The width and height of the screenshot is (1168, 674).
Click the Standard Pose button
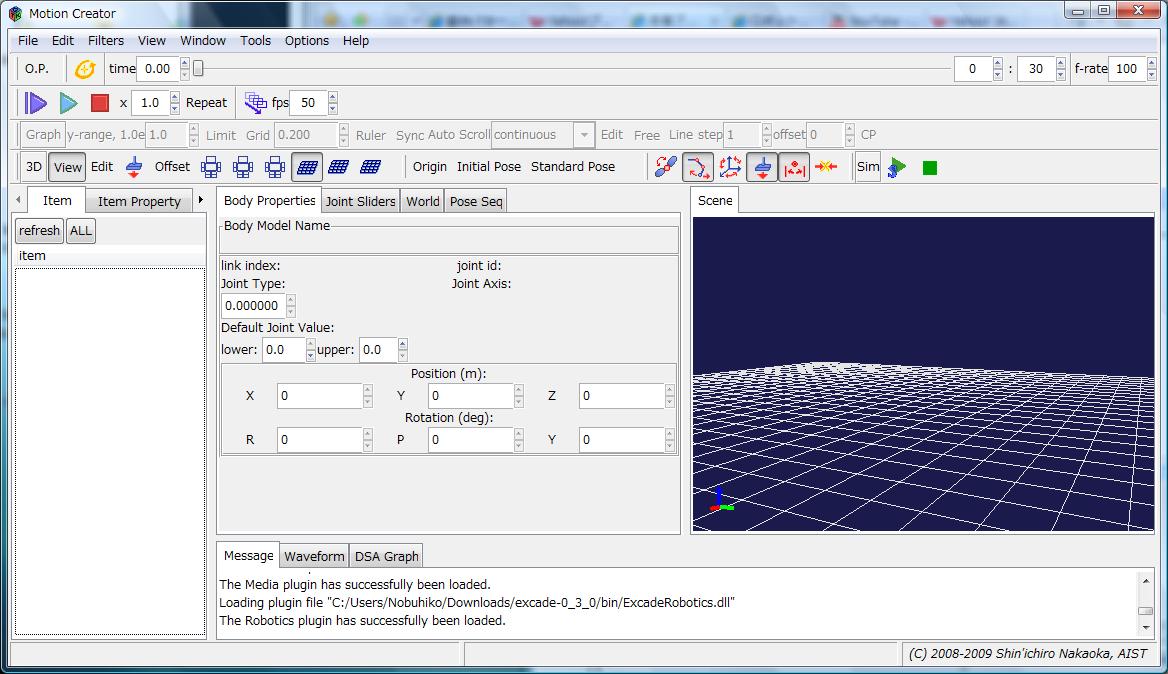[572, 167]
